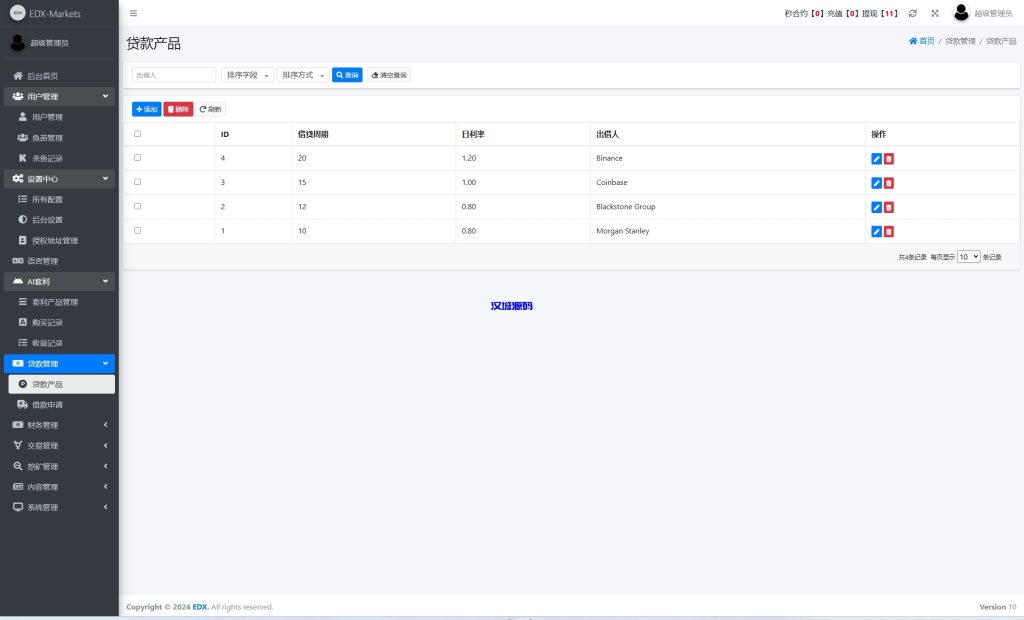Image resolution: width=1024 pixels, height=620 pixels.
Task: Change the records per page dropdown
Action: point(968,257)
